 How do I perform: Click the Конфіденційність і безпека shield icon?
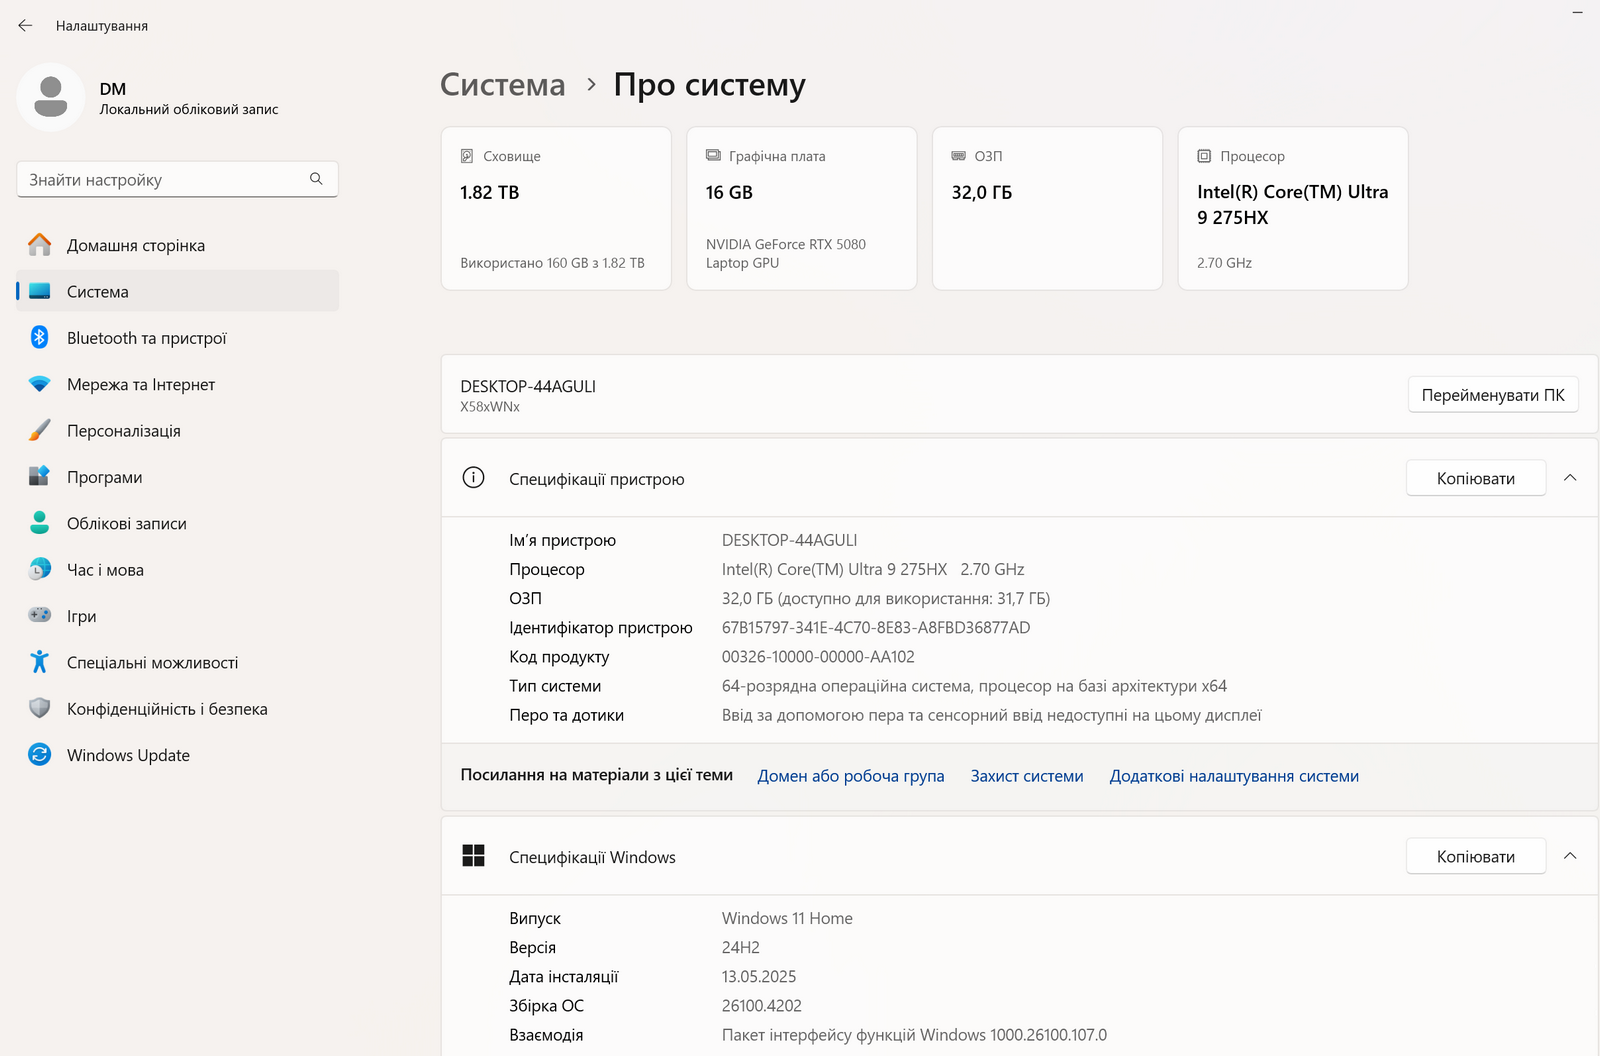pyautogui.click(x=40, y=708)
